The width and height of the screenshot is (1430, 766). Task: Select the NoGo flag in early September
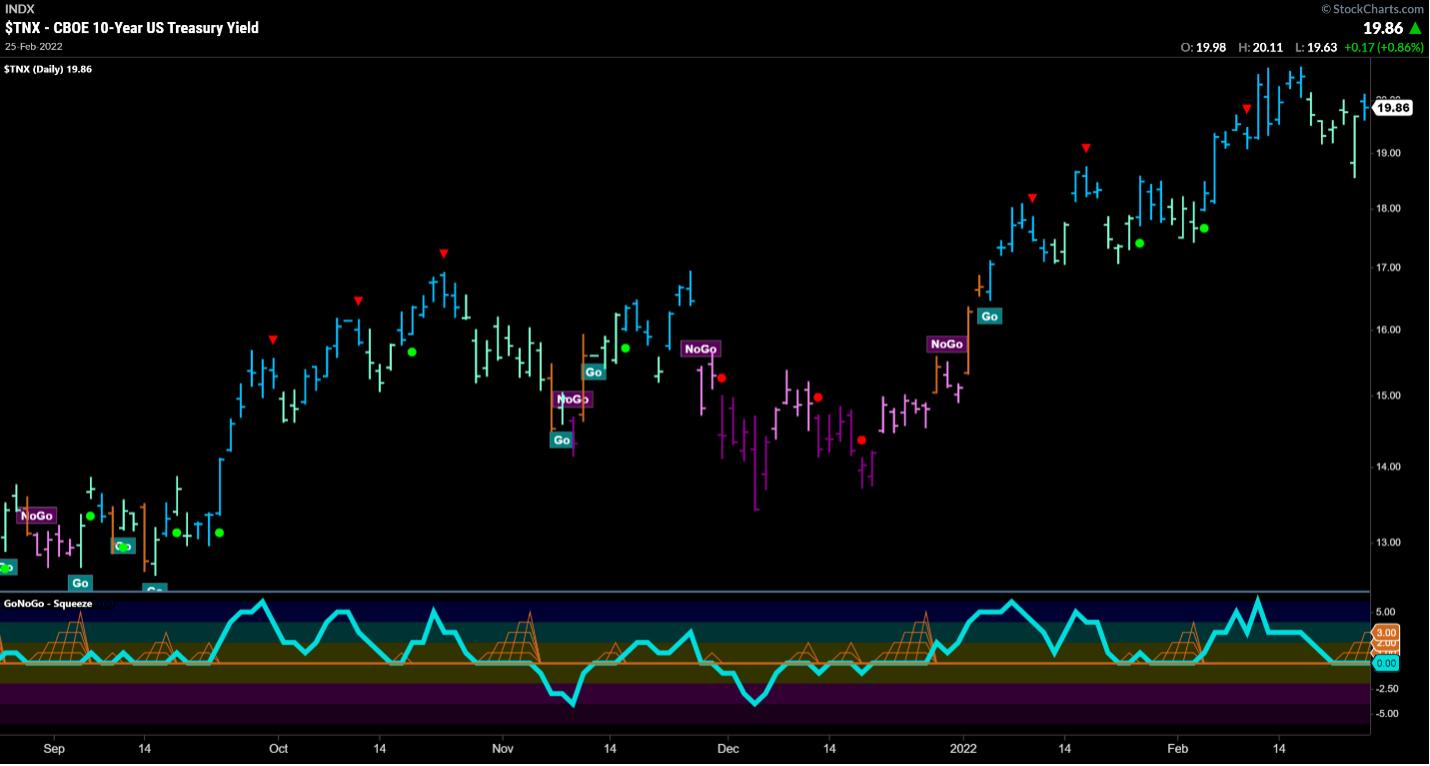(37, 516)
